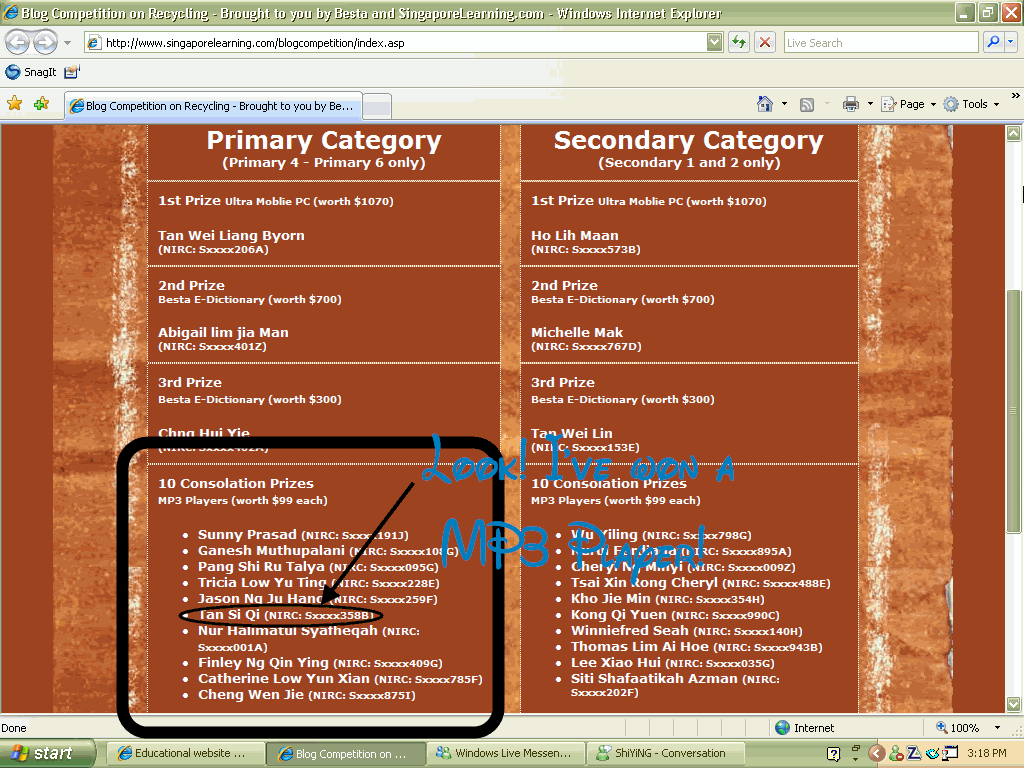1024x768 pixels.
Task: Click the 3:18 PM clock
Action: (x=986, y=754)
